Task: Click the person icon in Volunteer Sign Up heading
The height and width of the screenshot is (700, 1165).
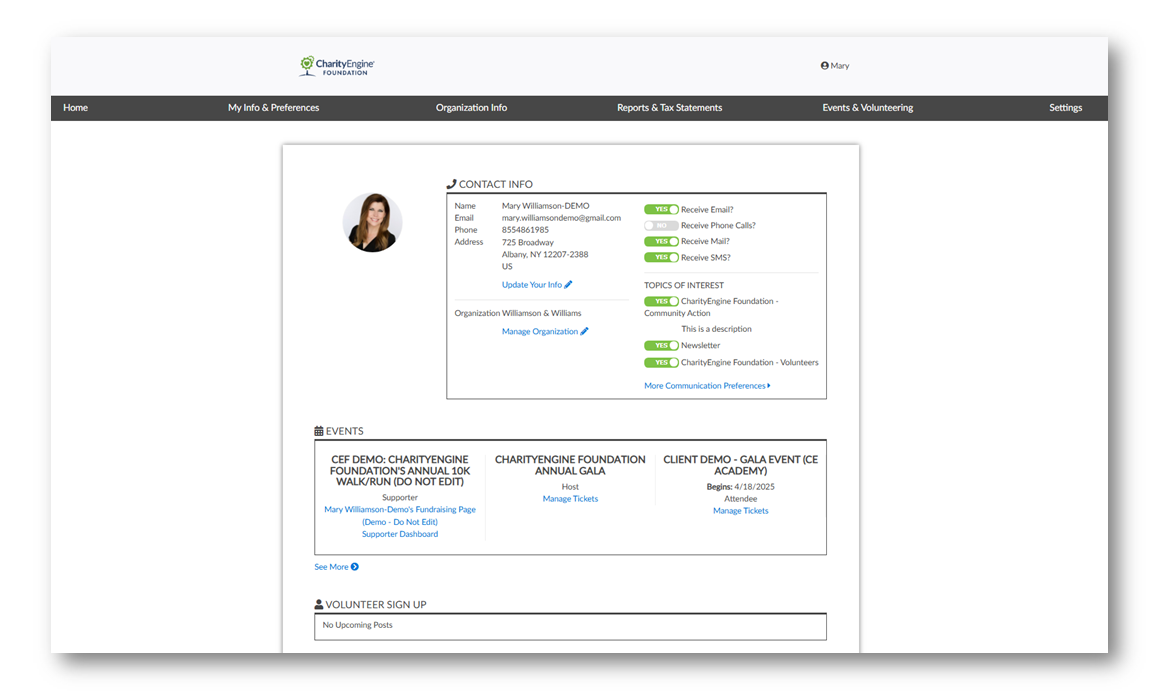Action: [319, 605]
